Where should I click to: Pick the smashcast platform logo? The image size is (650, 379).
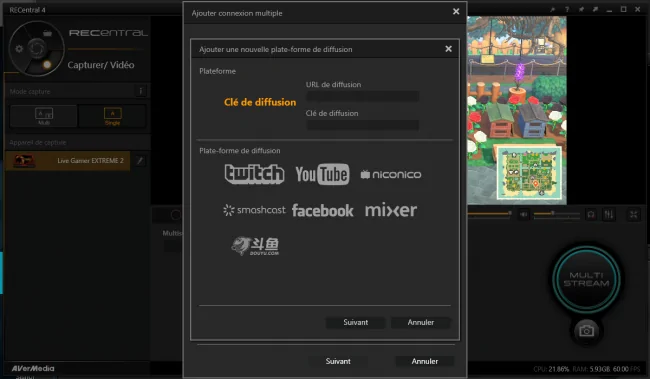pos(254,210)
